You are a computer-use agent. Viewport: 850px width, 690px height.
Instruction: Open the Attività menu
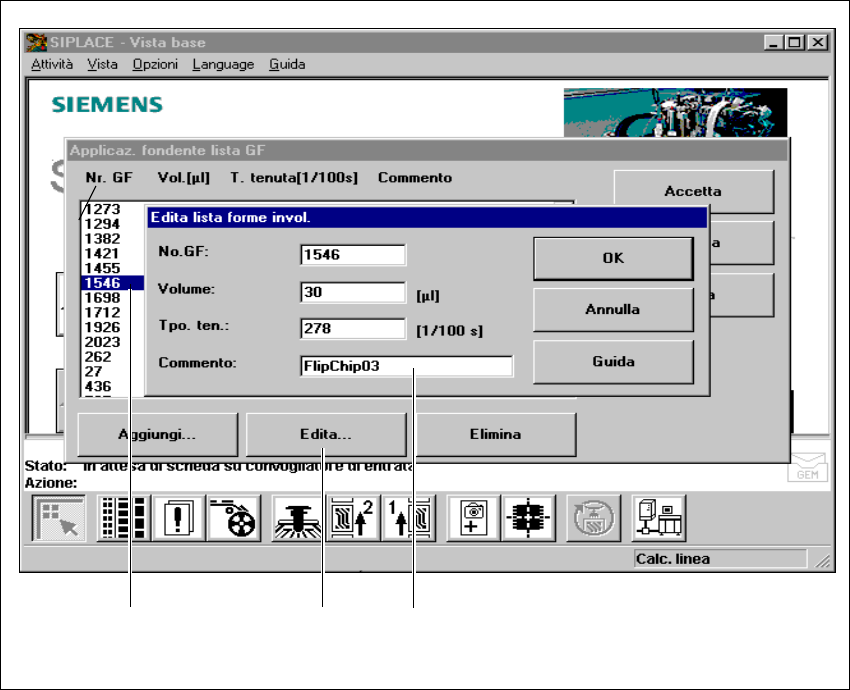[x=52, y=64]
